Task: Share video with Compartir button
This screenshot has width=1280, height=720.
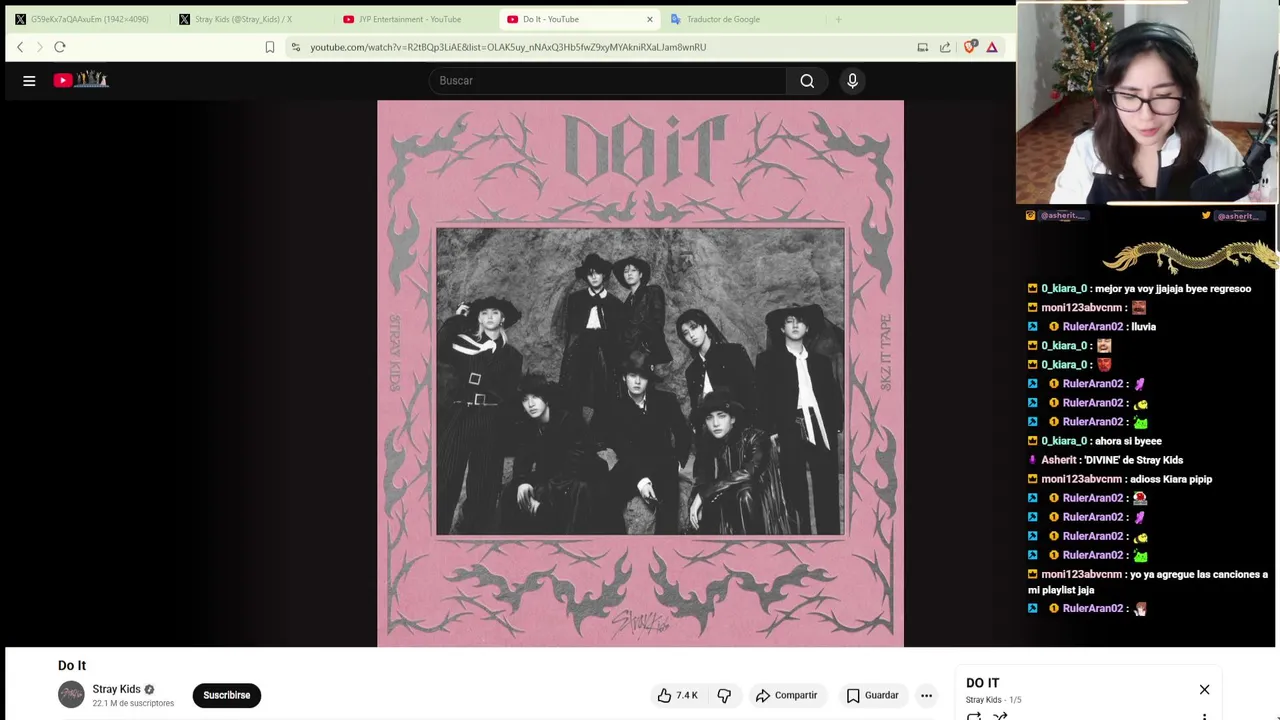Action: coord(786,695)
